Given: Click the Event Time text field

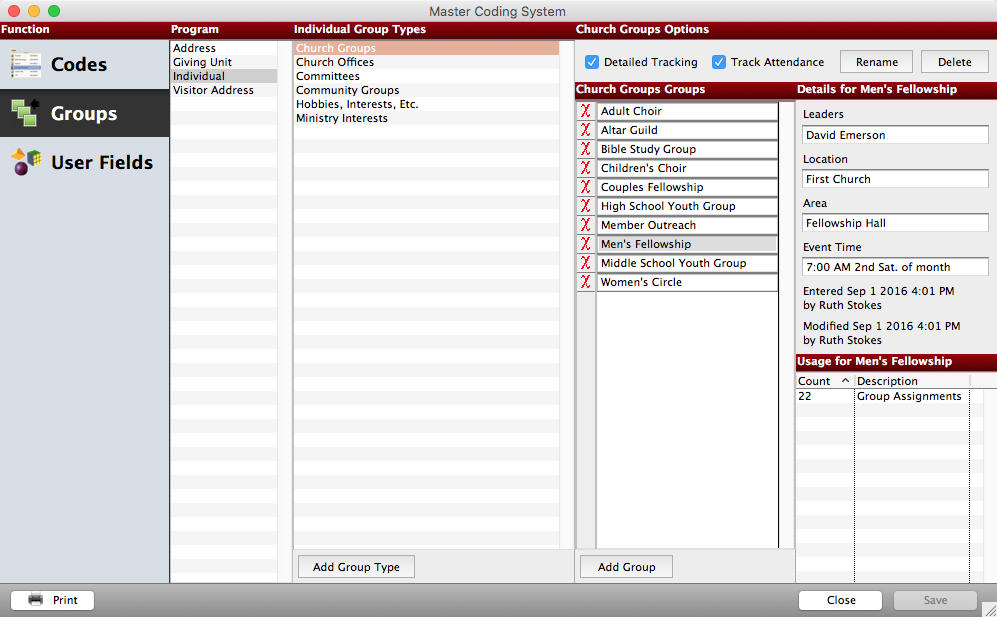Looking at the screenshot, I should (895, 267).
